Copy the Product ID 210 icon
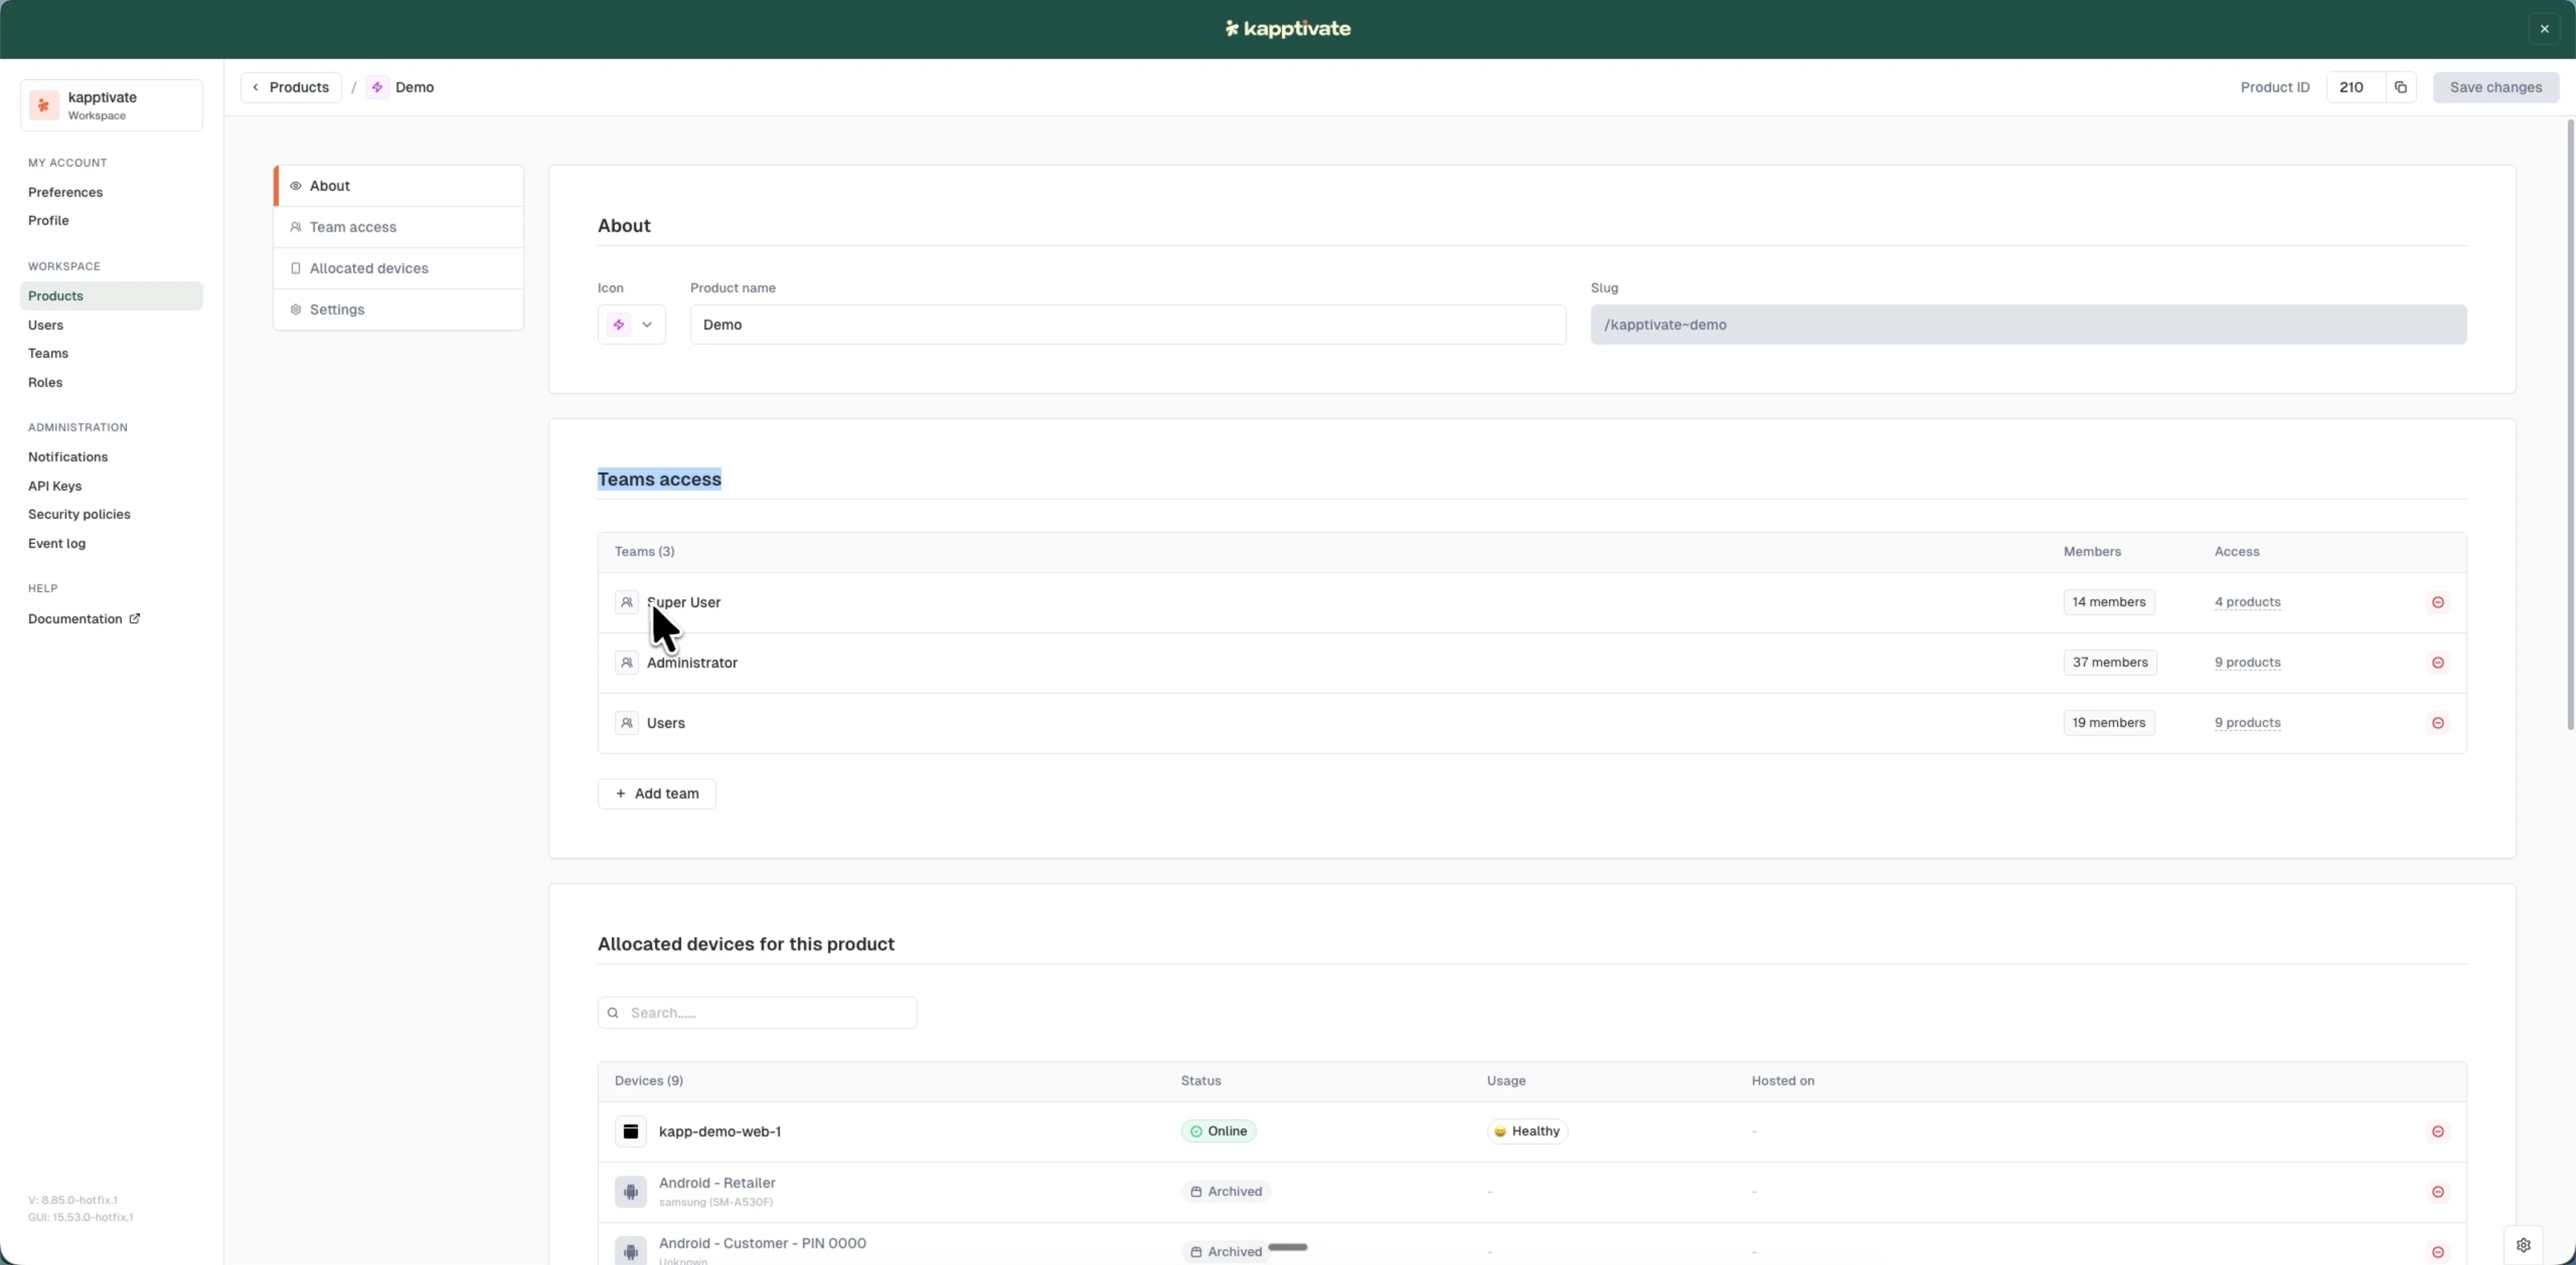This screenshot has height=1265, width=2576. (2400, 87)
